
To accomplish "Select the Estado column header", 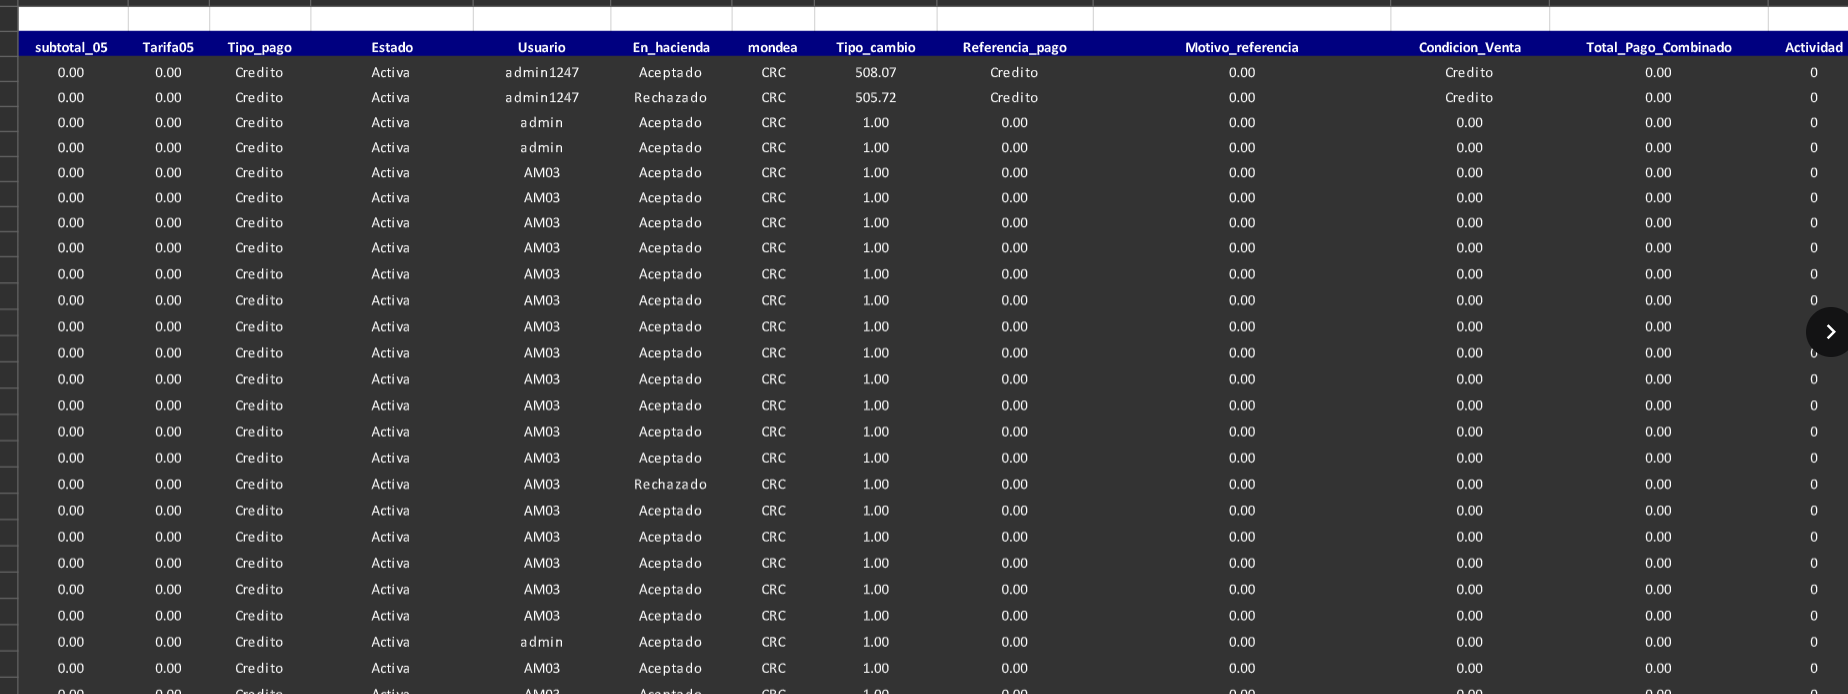I will pyautogui.click(x=391, y=47).
